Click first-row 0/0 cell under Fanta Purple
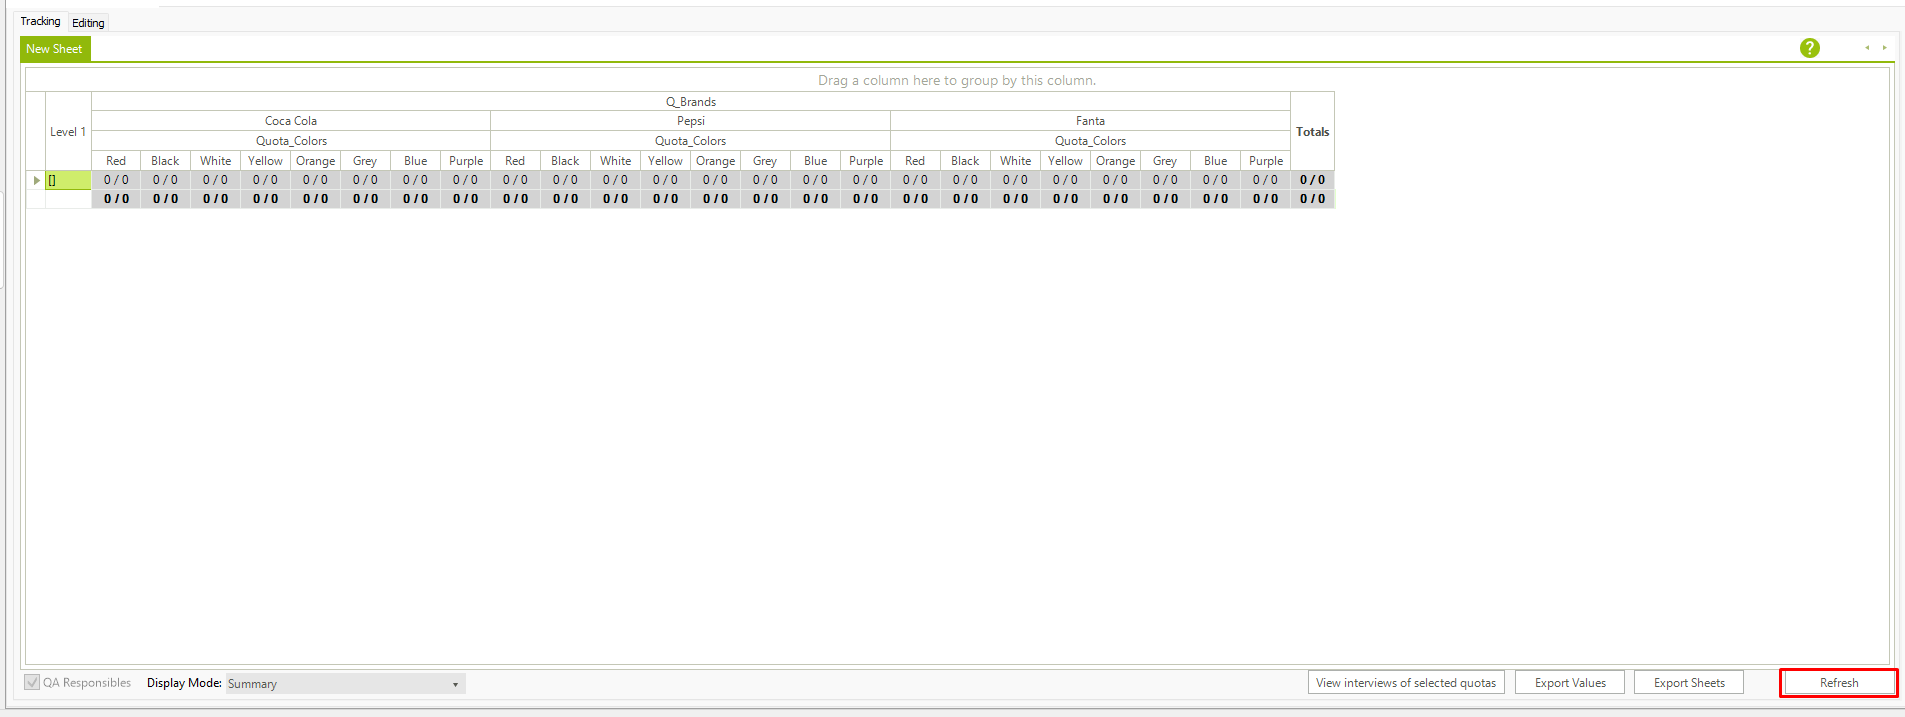The width and height of the screenshot is (1905, 717). 1265,180
